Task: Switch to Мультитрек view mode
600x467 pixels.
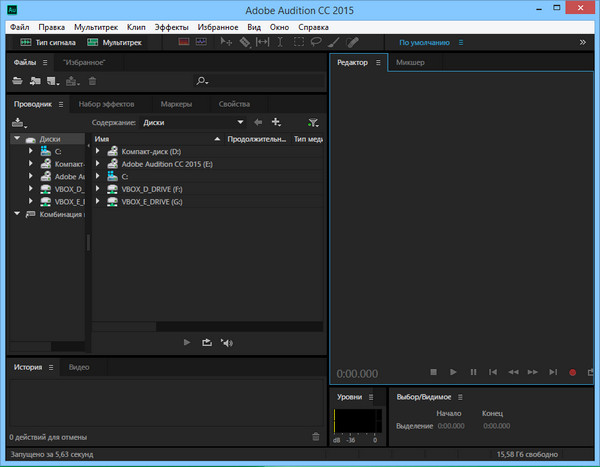Action: [x=114, y=43]
